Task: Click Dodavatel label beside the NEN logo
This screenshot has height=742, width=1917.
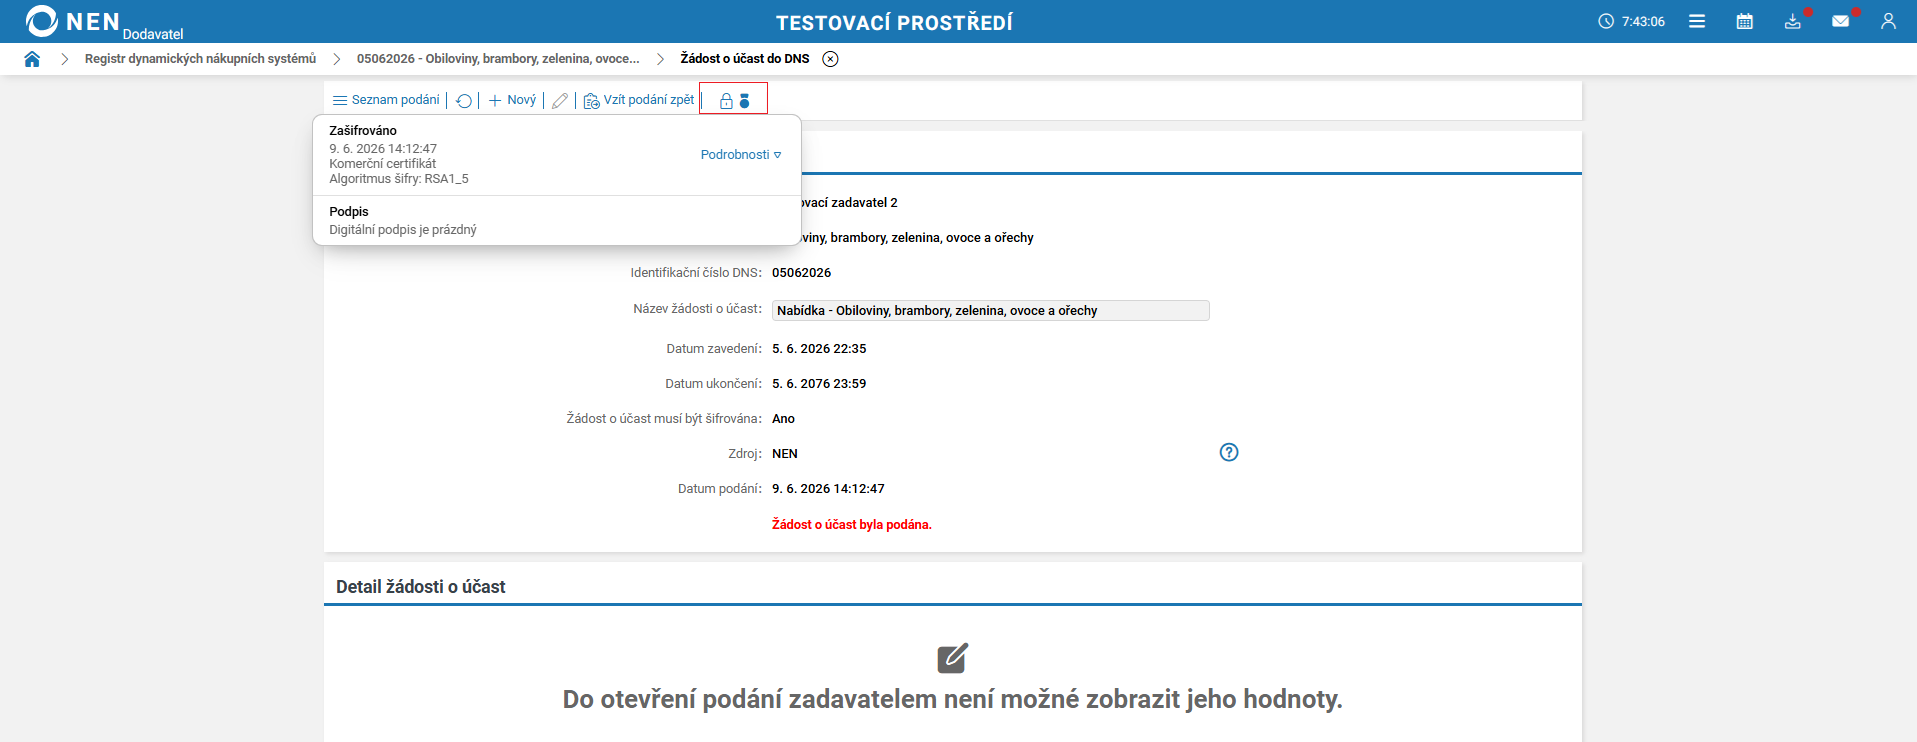Action: 153,34
